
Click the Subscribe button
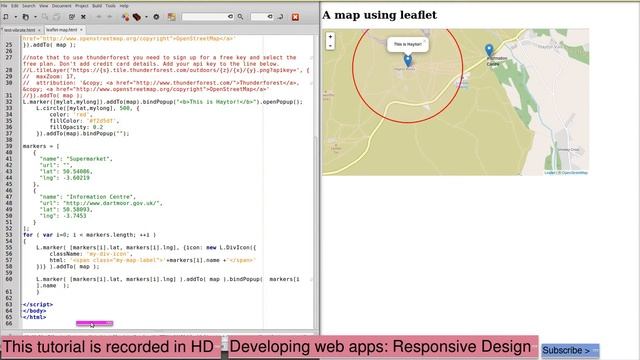tap(570, 350)
